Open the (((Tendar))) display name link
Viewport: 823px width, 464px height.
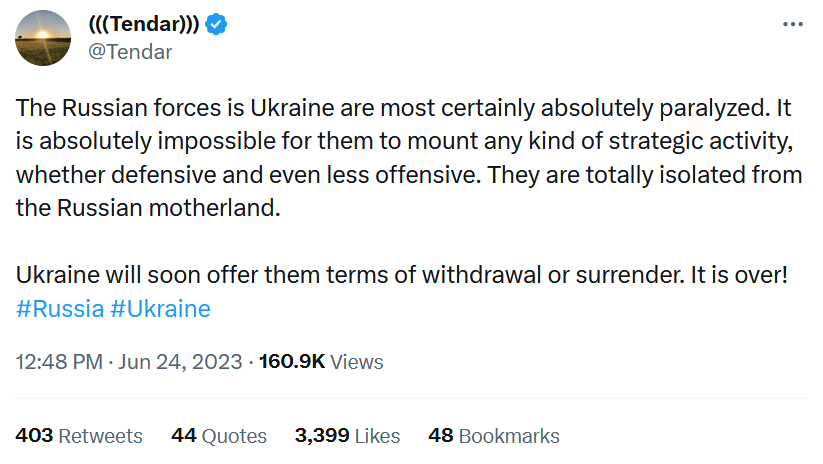[144, 25]
